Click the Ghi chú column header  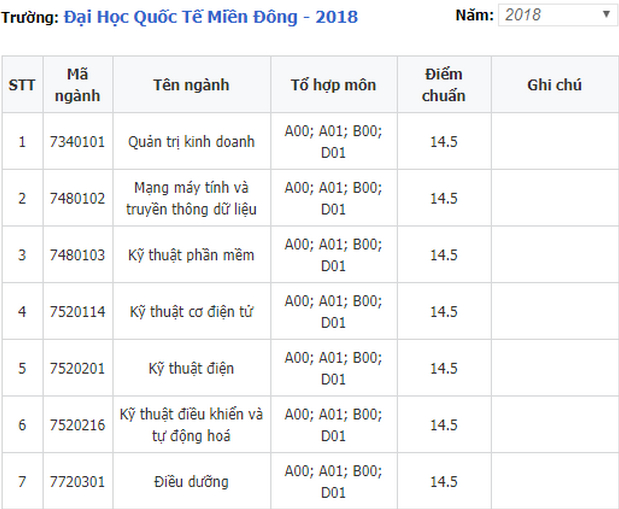tap(555, 85)
